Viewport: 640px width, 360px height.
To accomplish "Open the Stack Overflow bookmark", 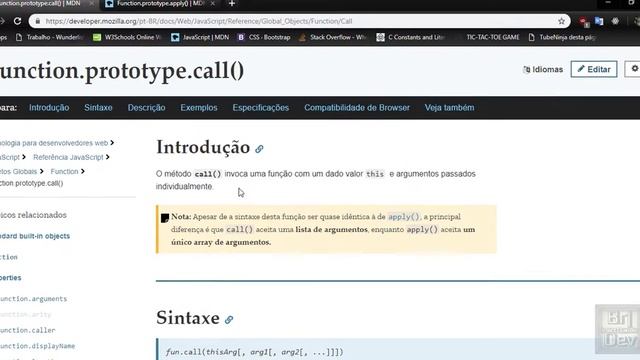I will click(333, 37).
